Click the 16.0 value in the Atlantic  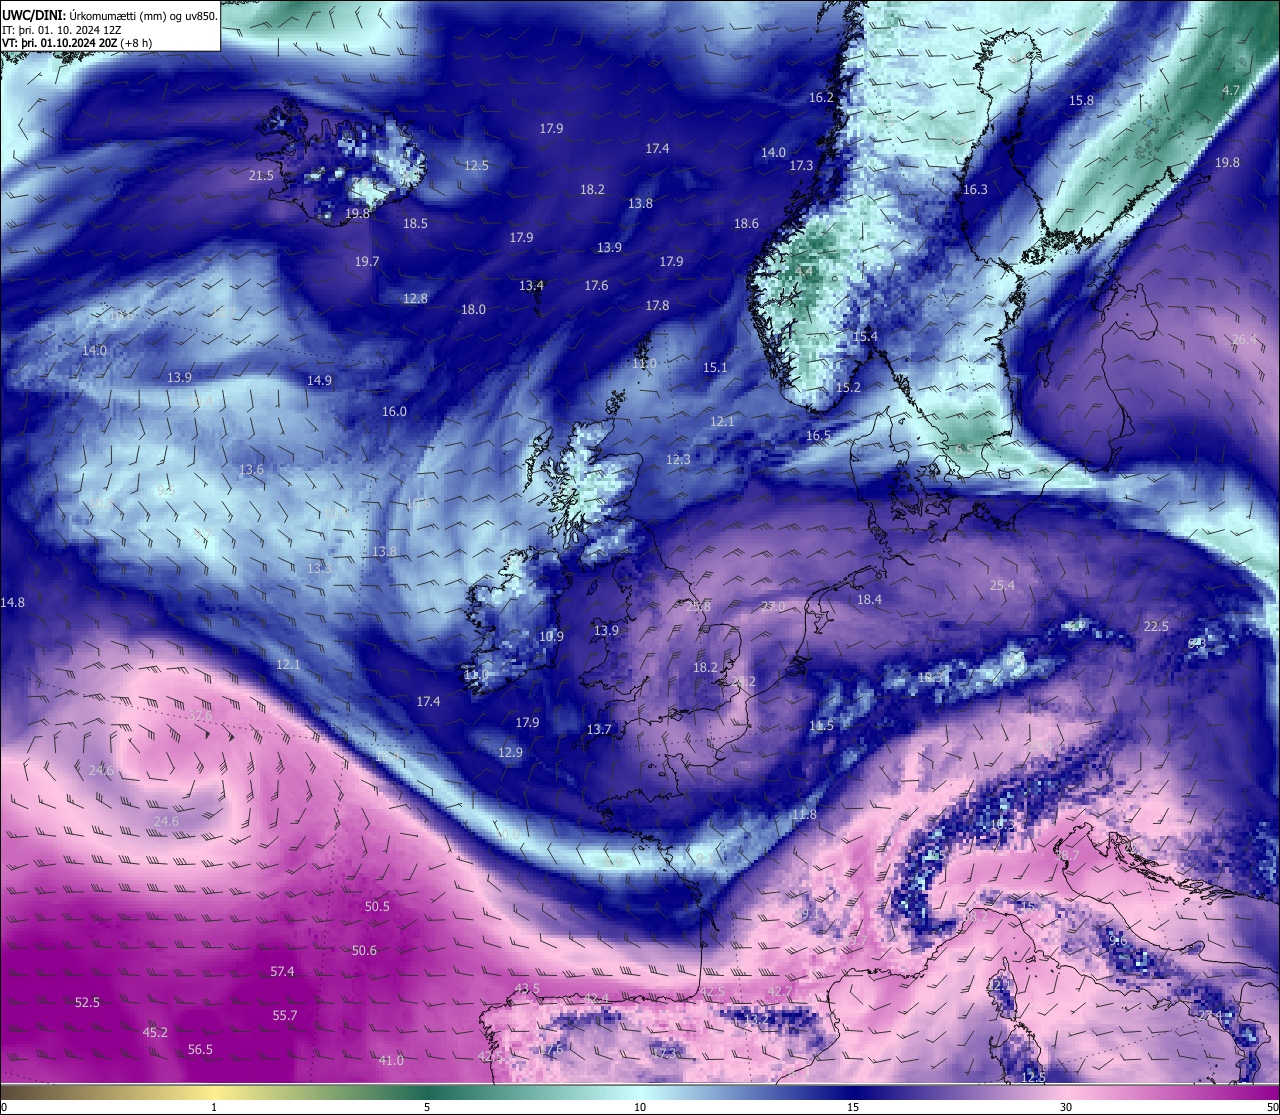tap(394, 412)
